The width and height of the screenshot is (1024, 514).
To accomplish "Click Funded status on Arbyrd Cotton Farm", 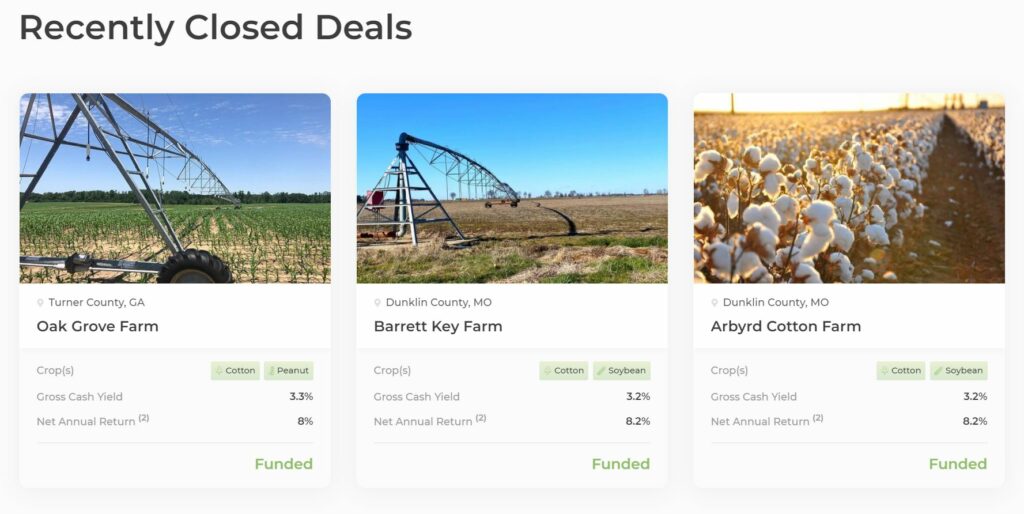I will 957,464.
